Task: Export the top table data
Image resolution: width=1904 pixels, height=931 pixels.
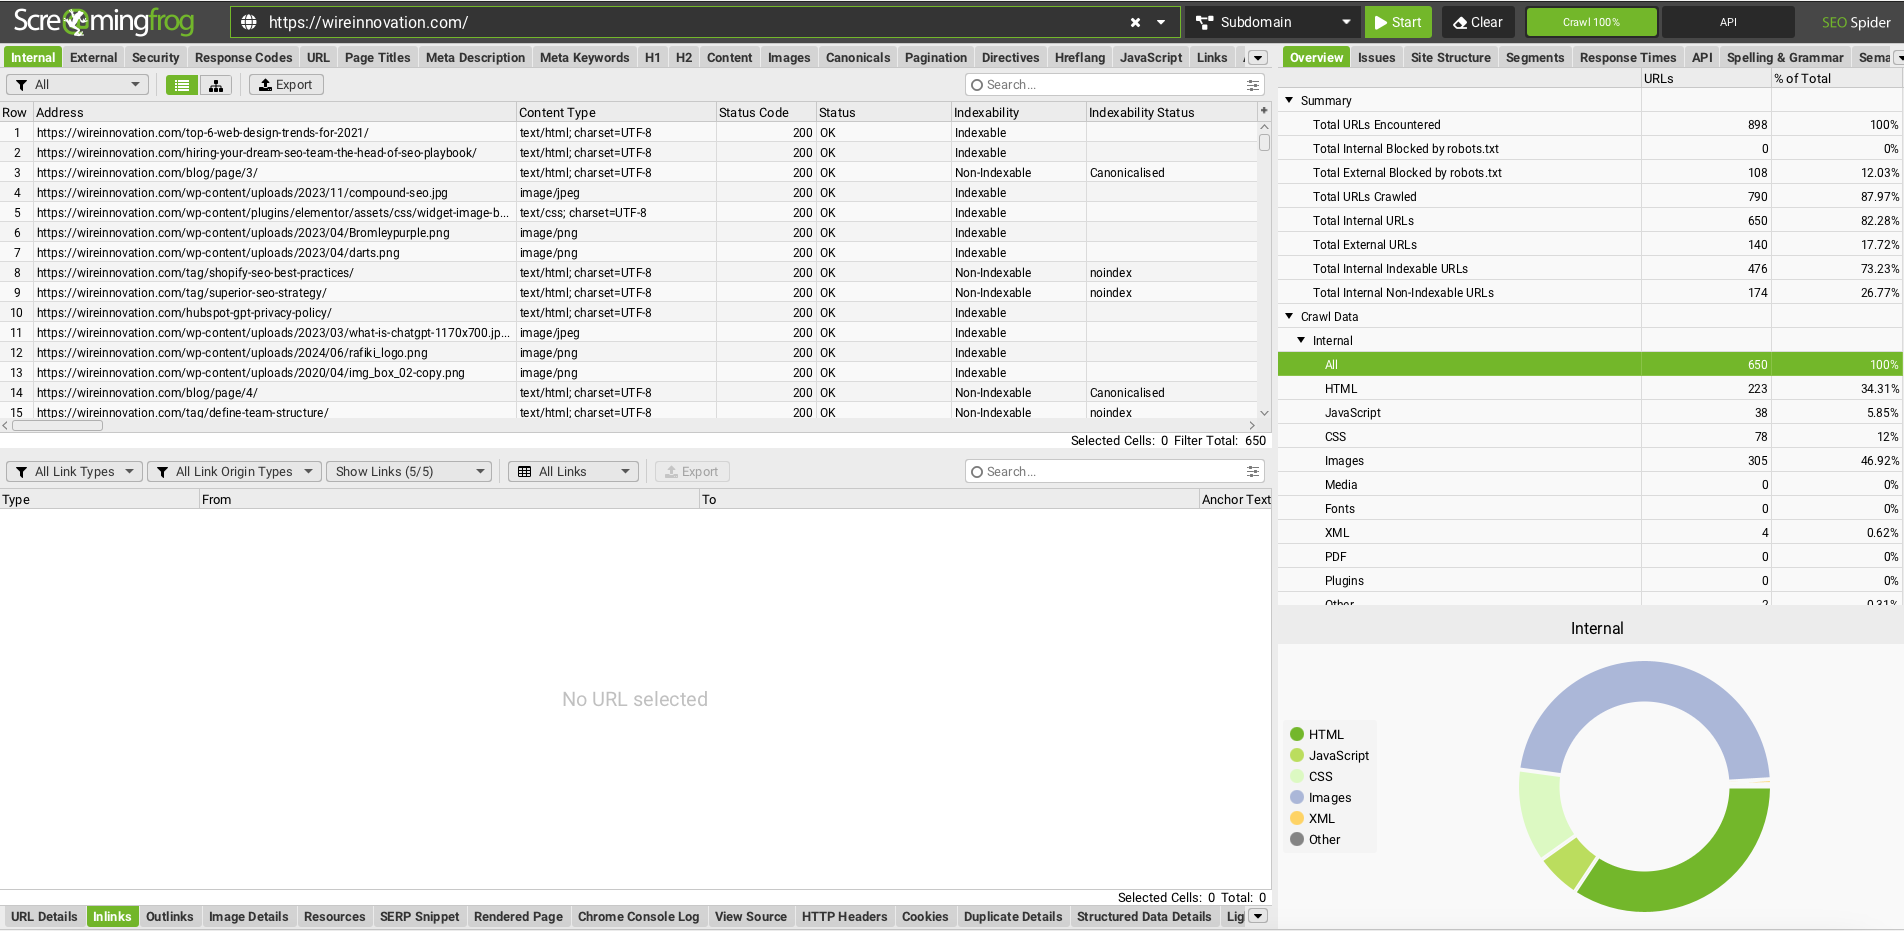Action: [x=286, y=85]
